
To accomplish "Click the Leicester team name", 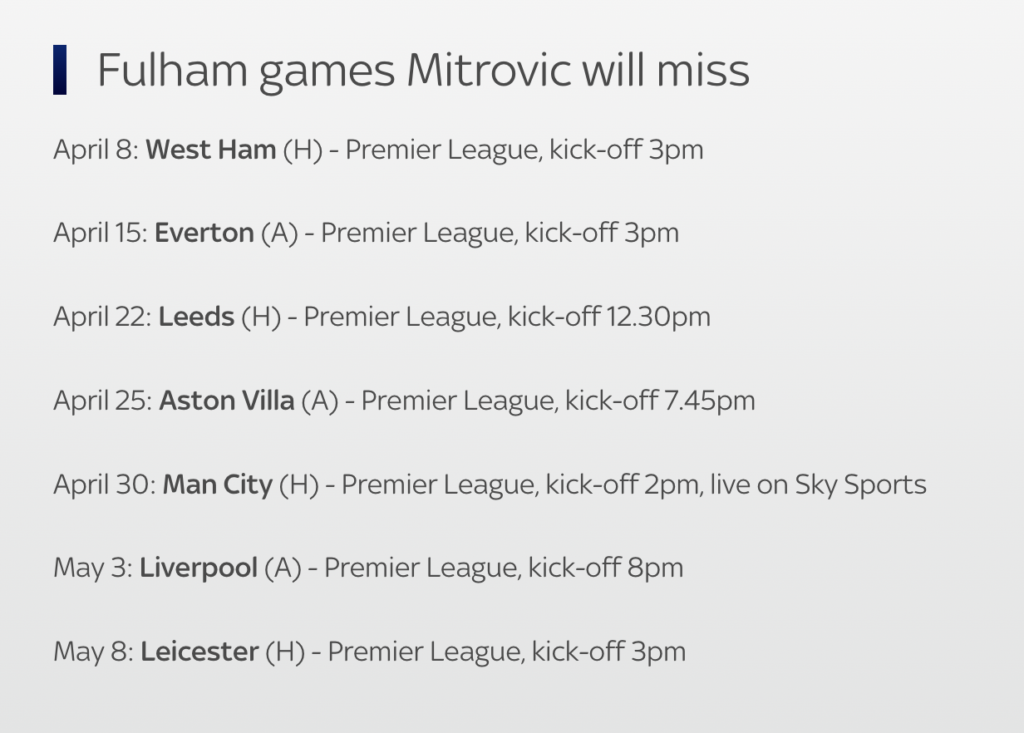I will (200, 652).
